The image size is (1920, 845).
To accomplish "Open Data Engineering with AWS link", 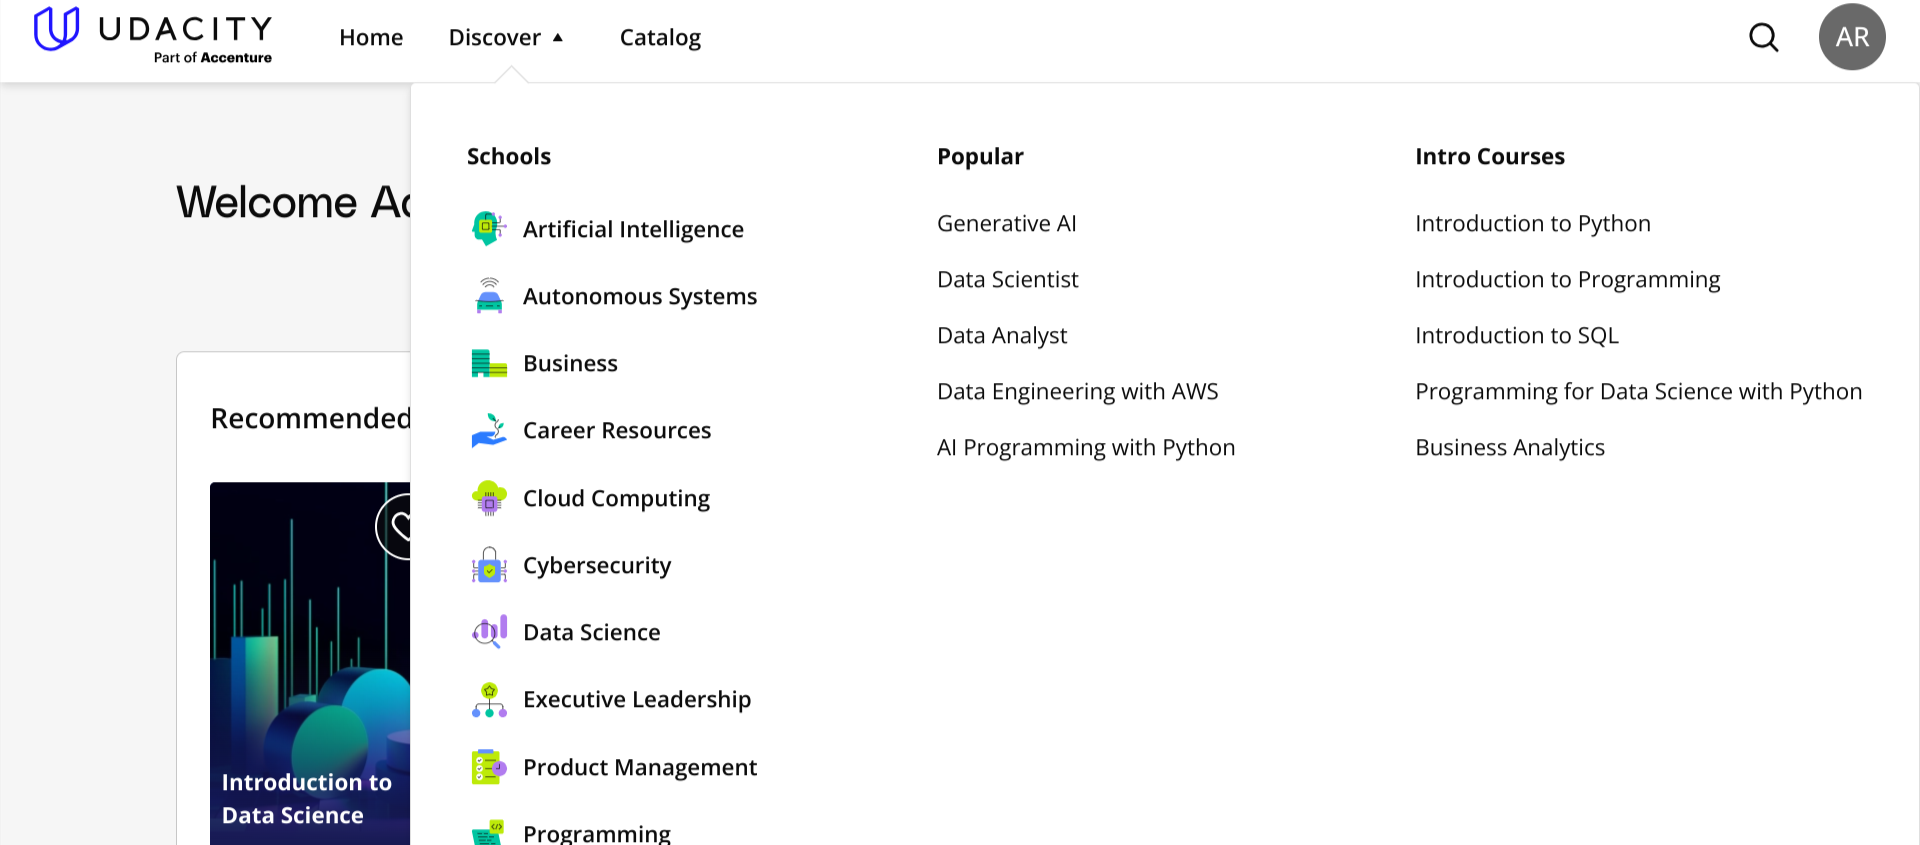I will pyautogui.click(x=1077, y=392).
